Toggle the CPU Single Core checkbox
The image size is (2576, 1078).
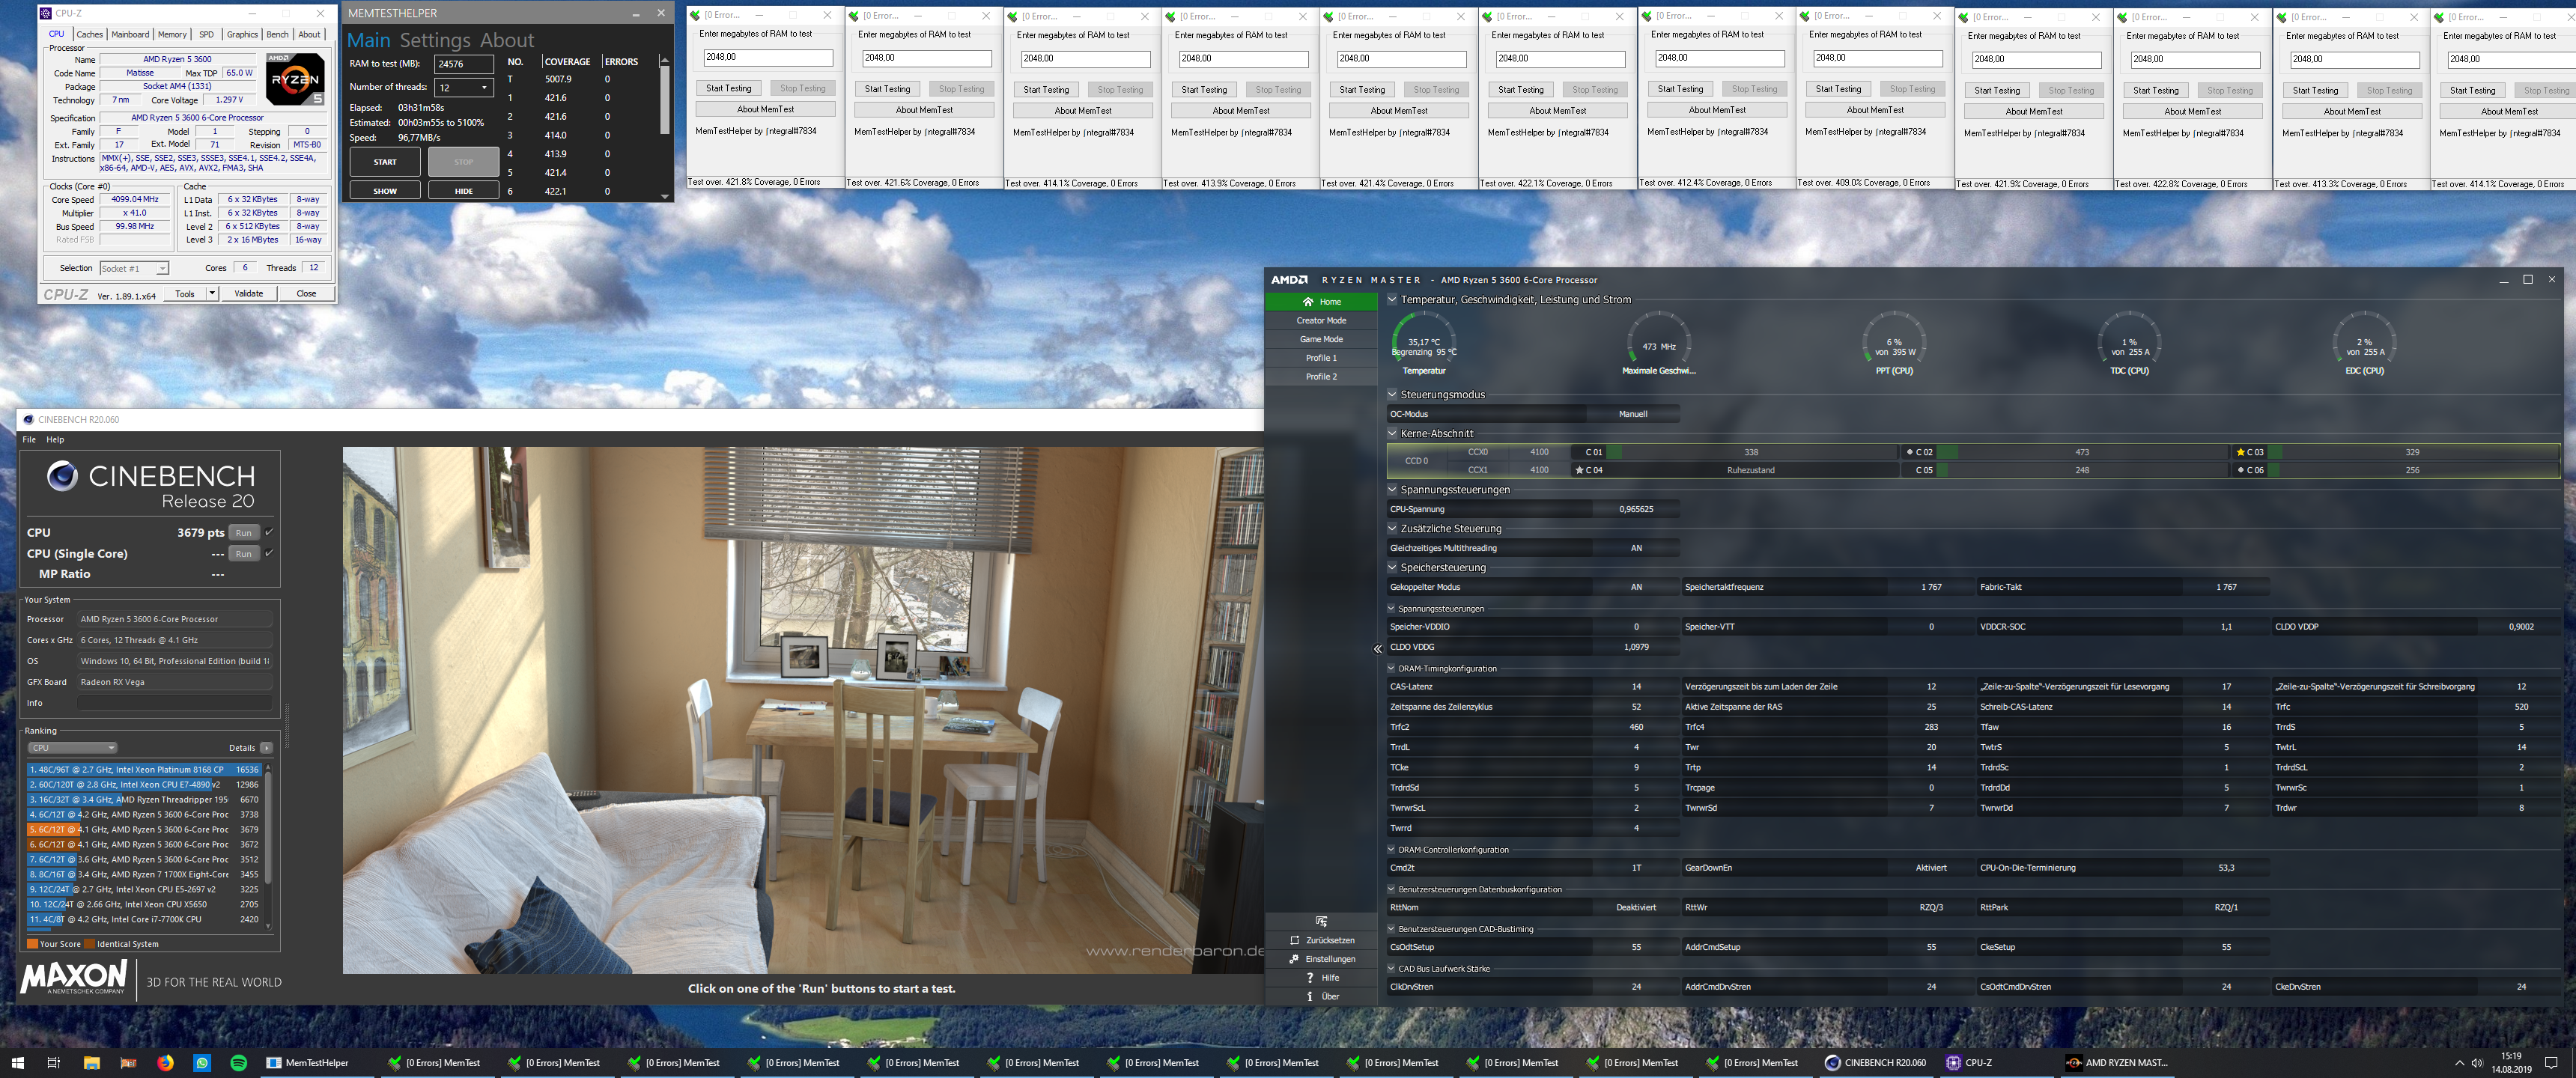269,553
